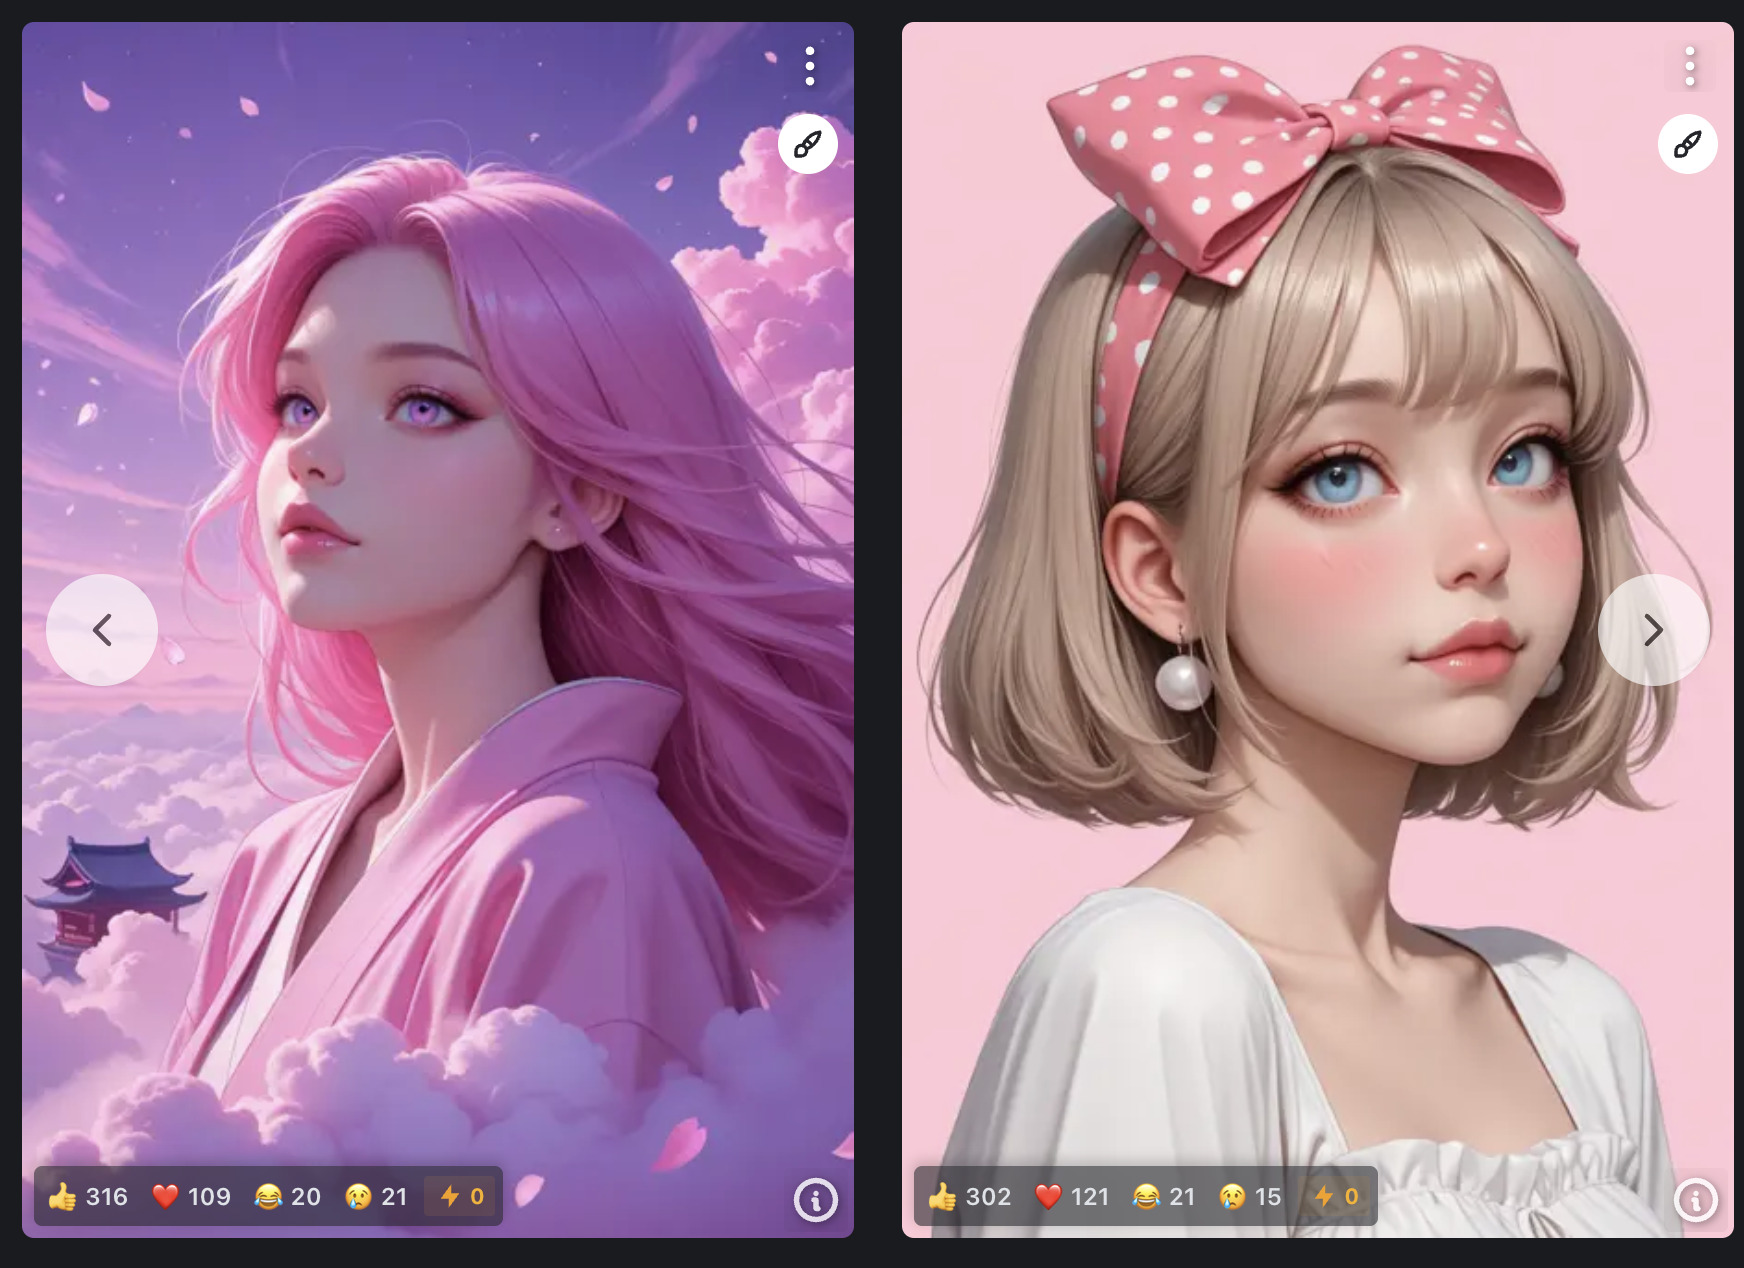Add laughing reaction showing 20
1744x1268 pixels.
click(x=288, y=1196)
